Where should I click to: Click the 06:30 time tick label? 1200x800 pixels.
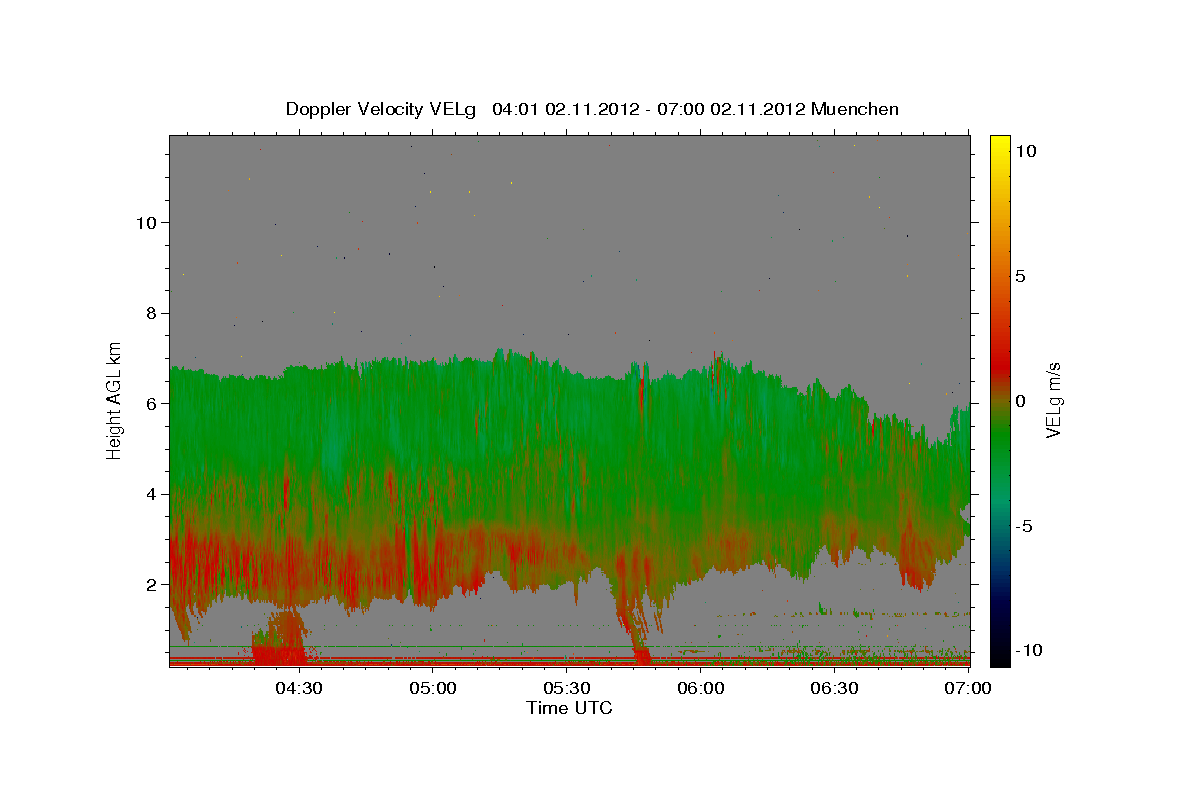tap(834, 688)
